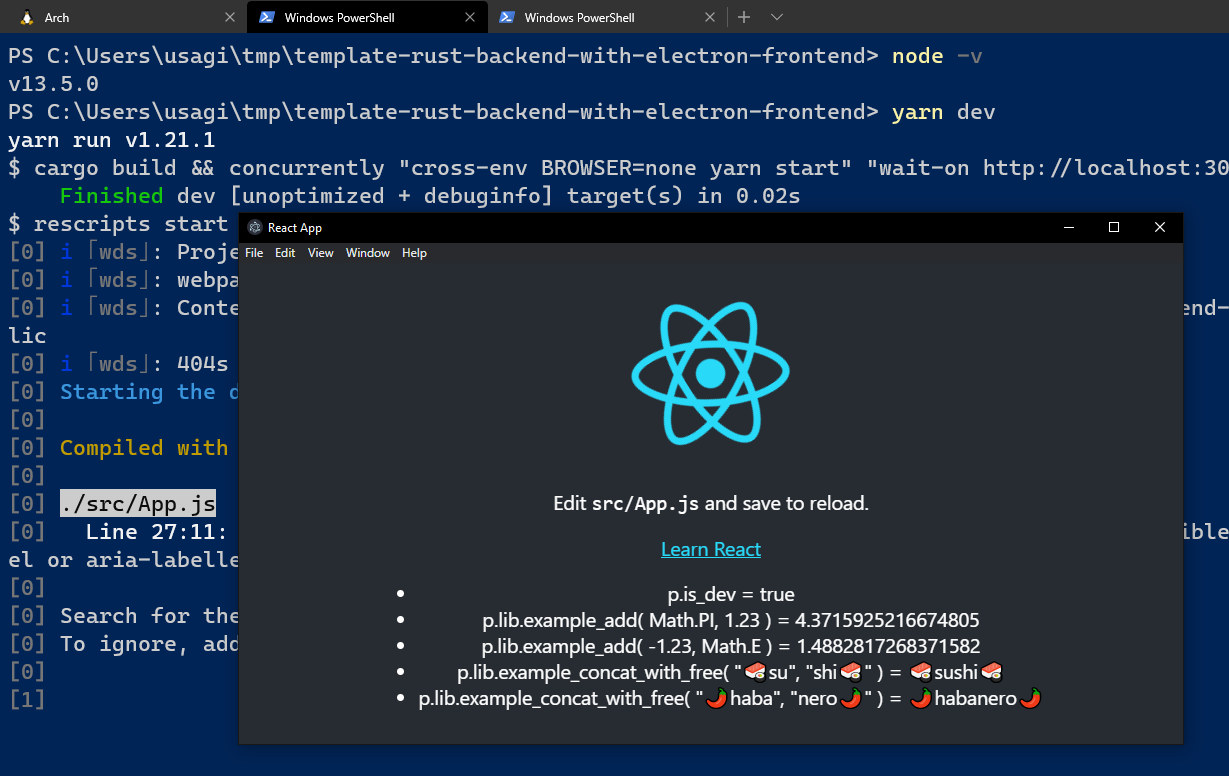This screenshot has height=776, width=1229.
Task: Open the File menu in React App
Action: [254, 253]
